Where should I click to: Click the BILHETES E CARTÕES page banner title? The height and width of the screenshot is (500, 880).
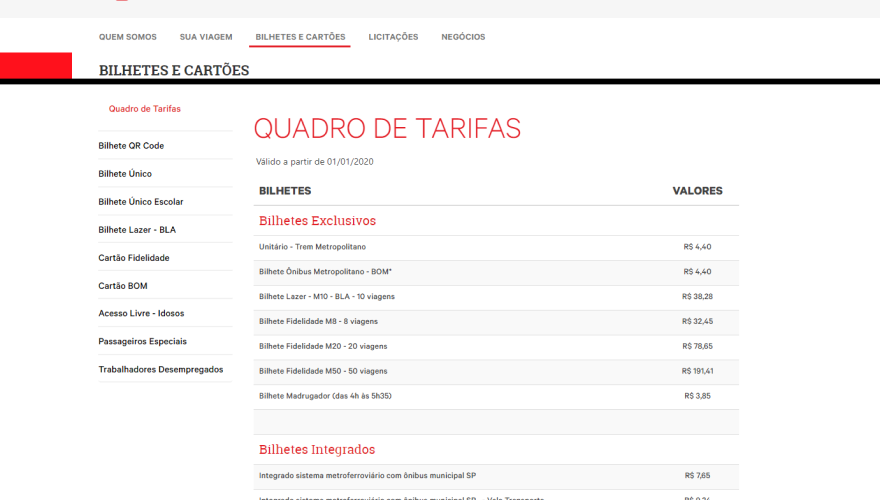tap(174, 70)
